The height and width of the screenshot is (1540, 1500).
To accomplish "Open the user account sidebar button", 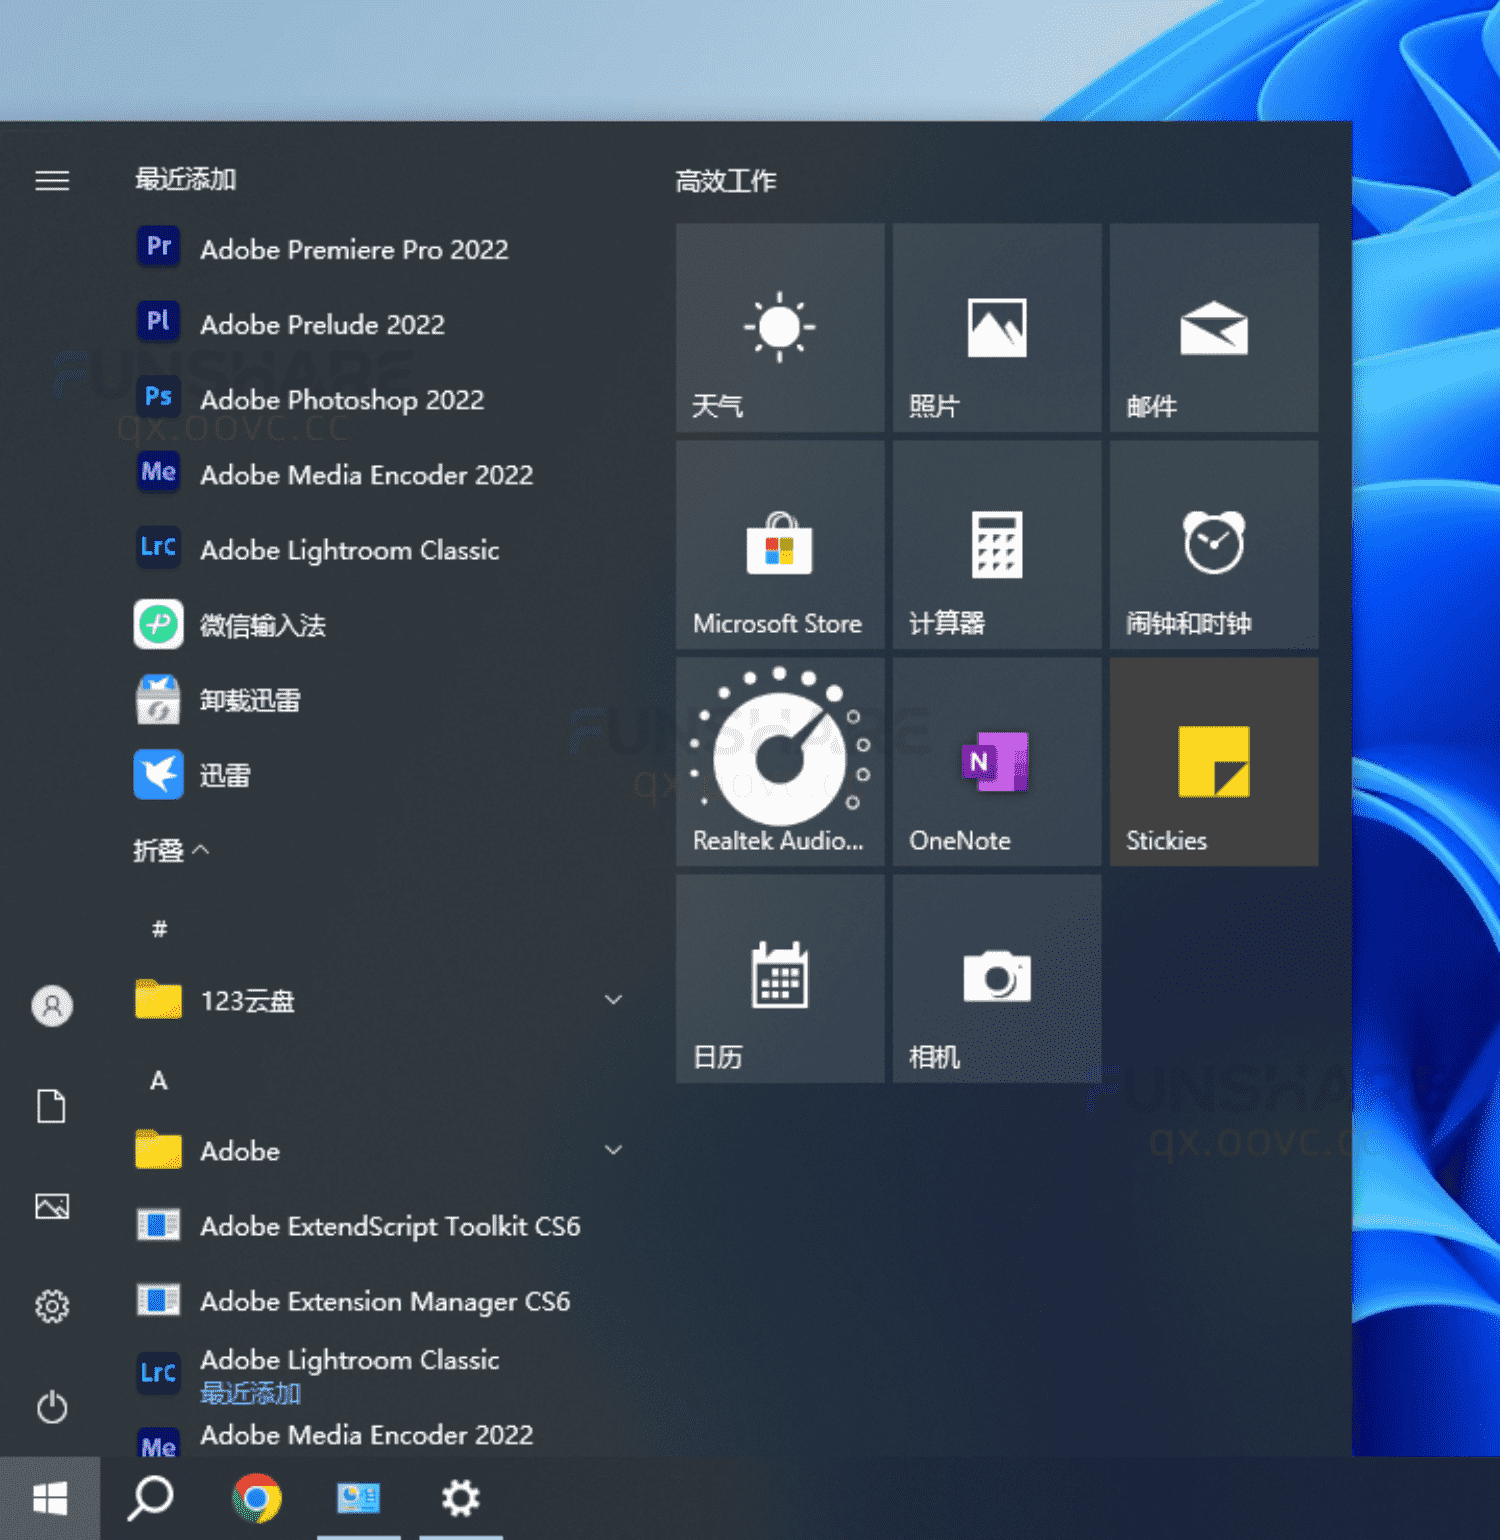I will coord(52,1006).
